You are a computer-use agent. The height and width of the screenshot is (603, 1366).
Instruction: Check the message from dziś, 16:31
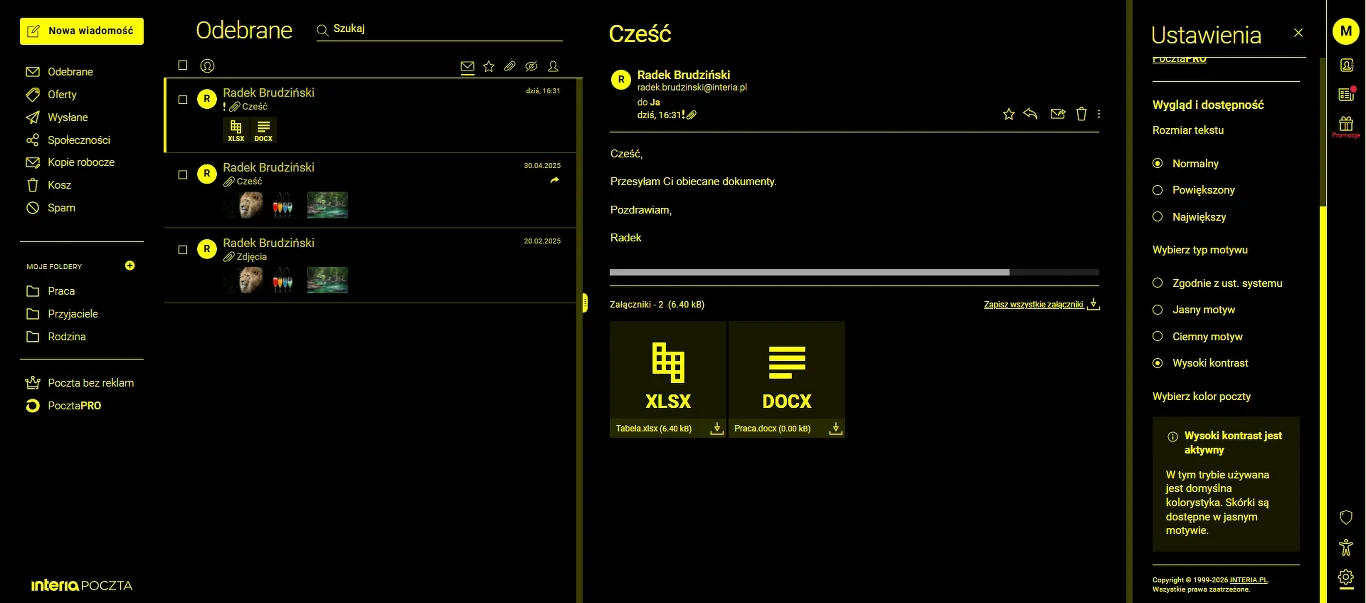[183, 99]
